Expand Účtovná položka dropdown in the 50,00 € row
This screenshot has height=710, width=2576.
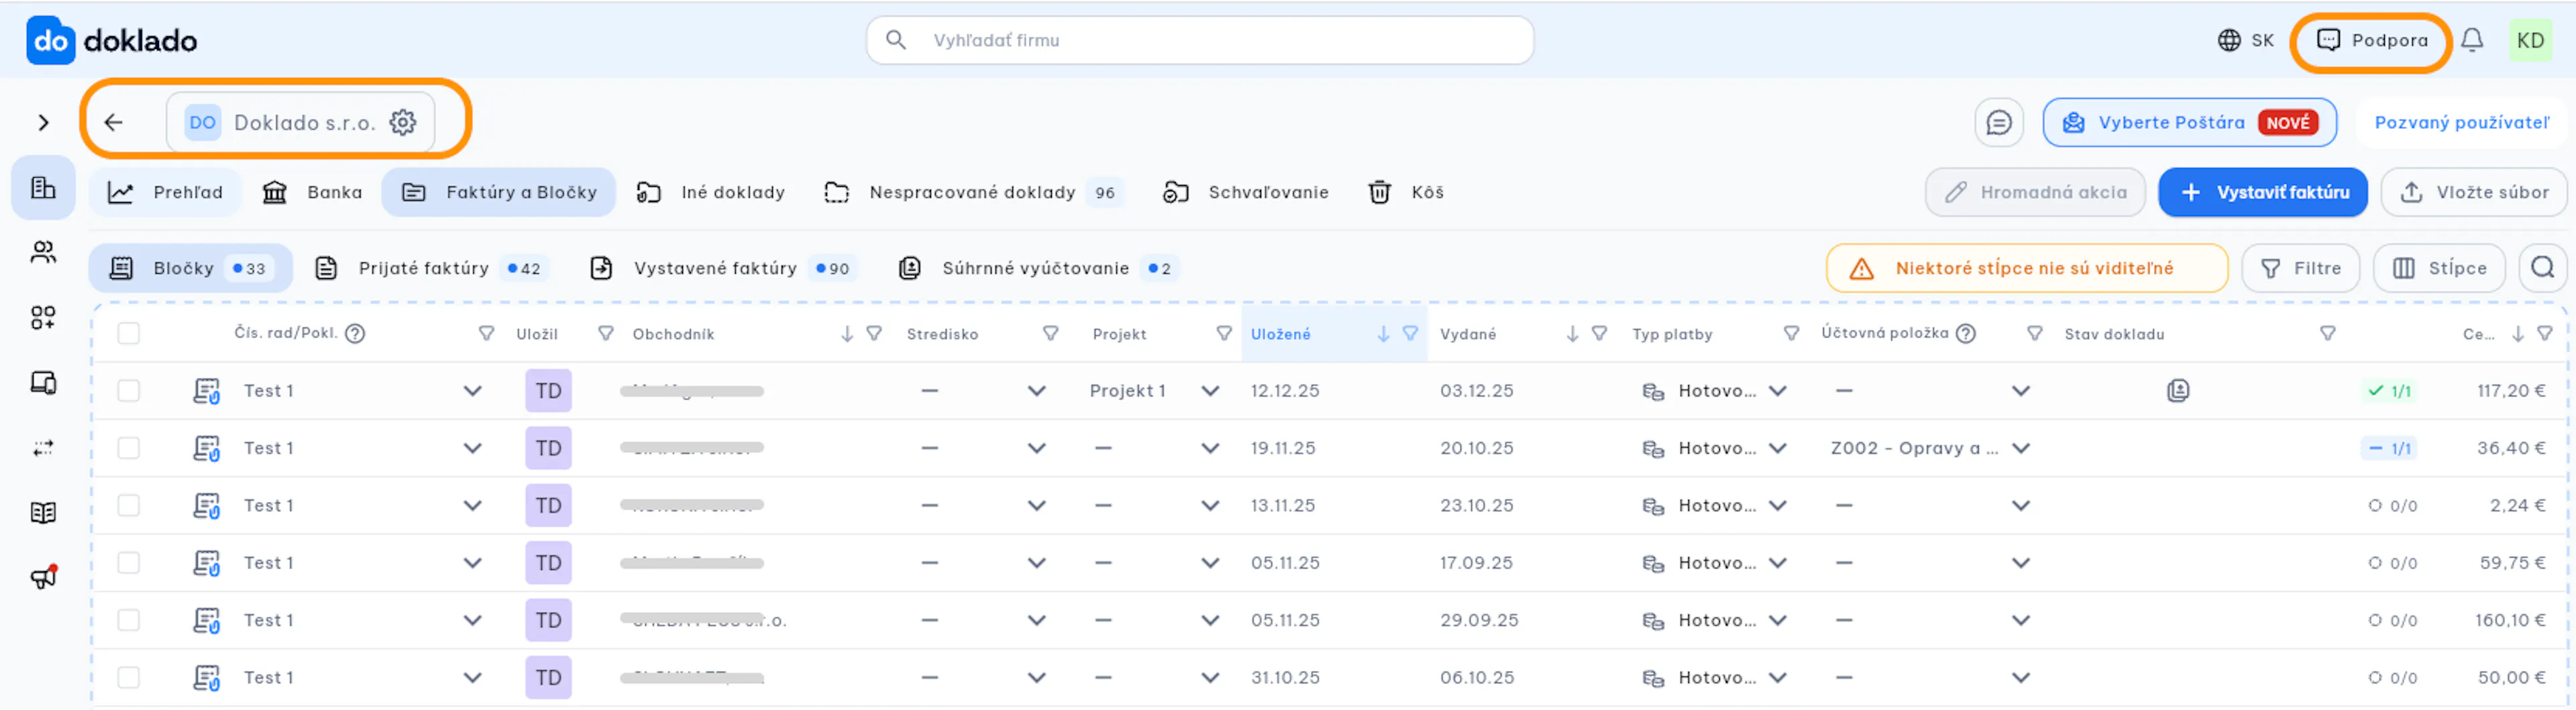click(x=2021, y=677)
